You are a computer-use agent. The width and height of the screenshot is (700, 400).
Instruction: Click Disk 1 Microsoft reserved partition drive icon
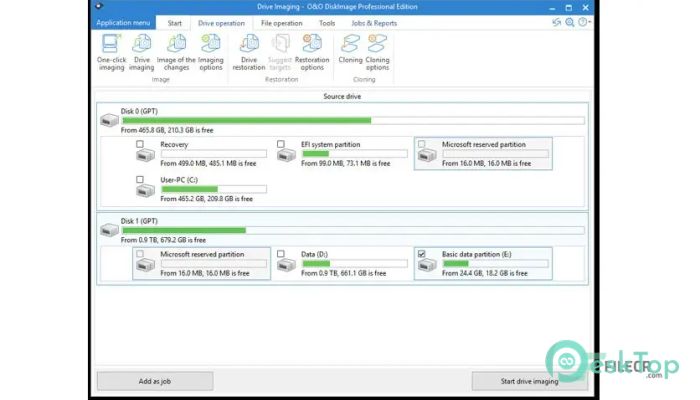pyautogui.click(x=146, y=265)
